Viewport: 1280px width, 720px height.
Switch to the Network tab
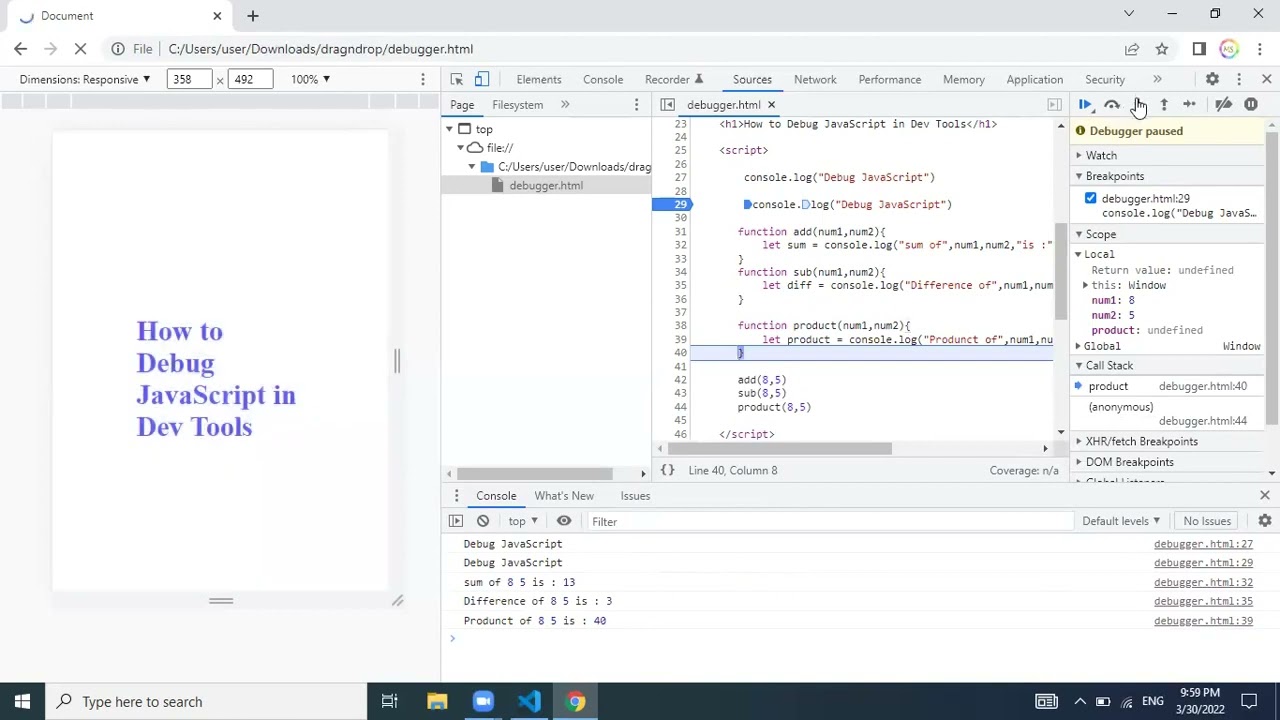tap(815, 79)
